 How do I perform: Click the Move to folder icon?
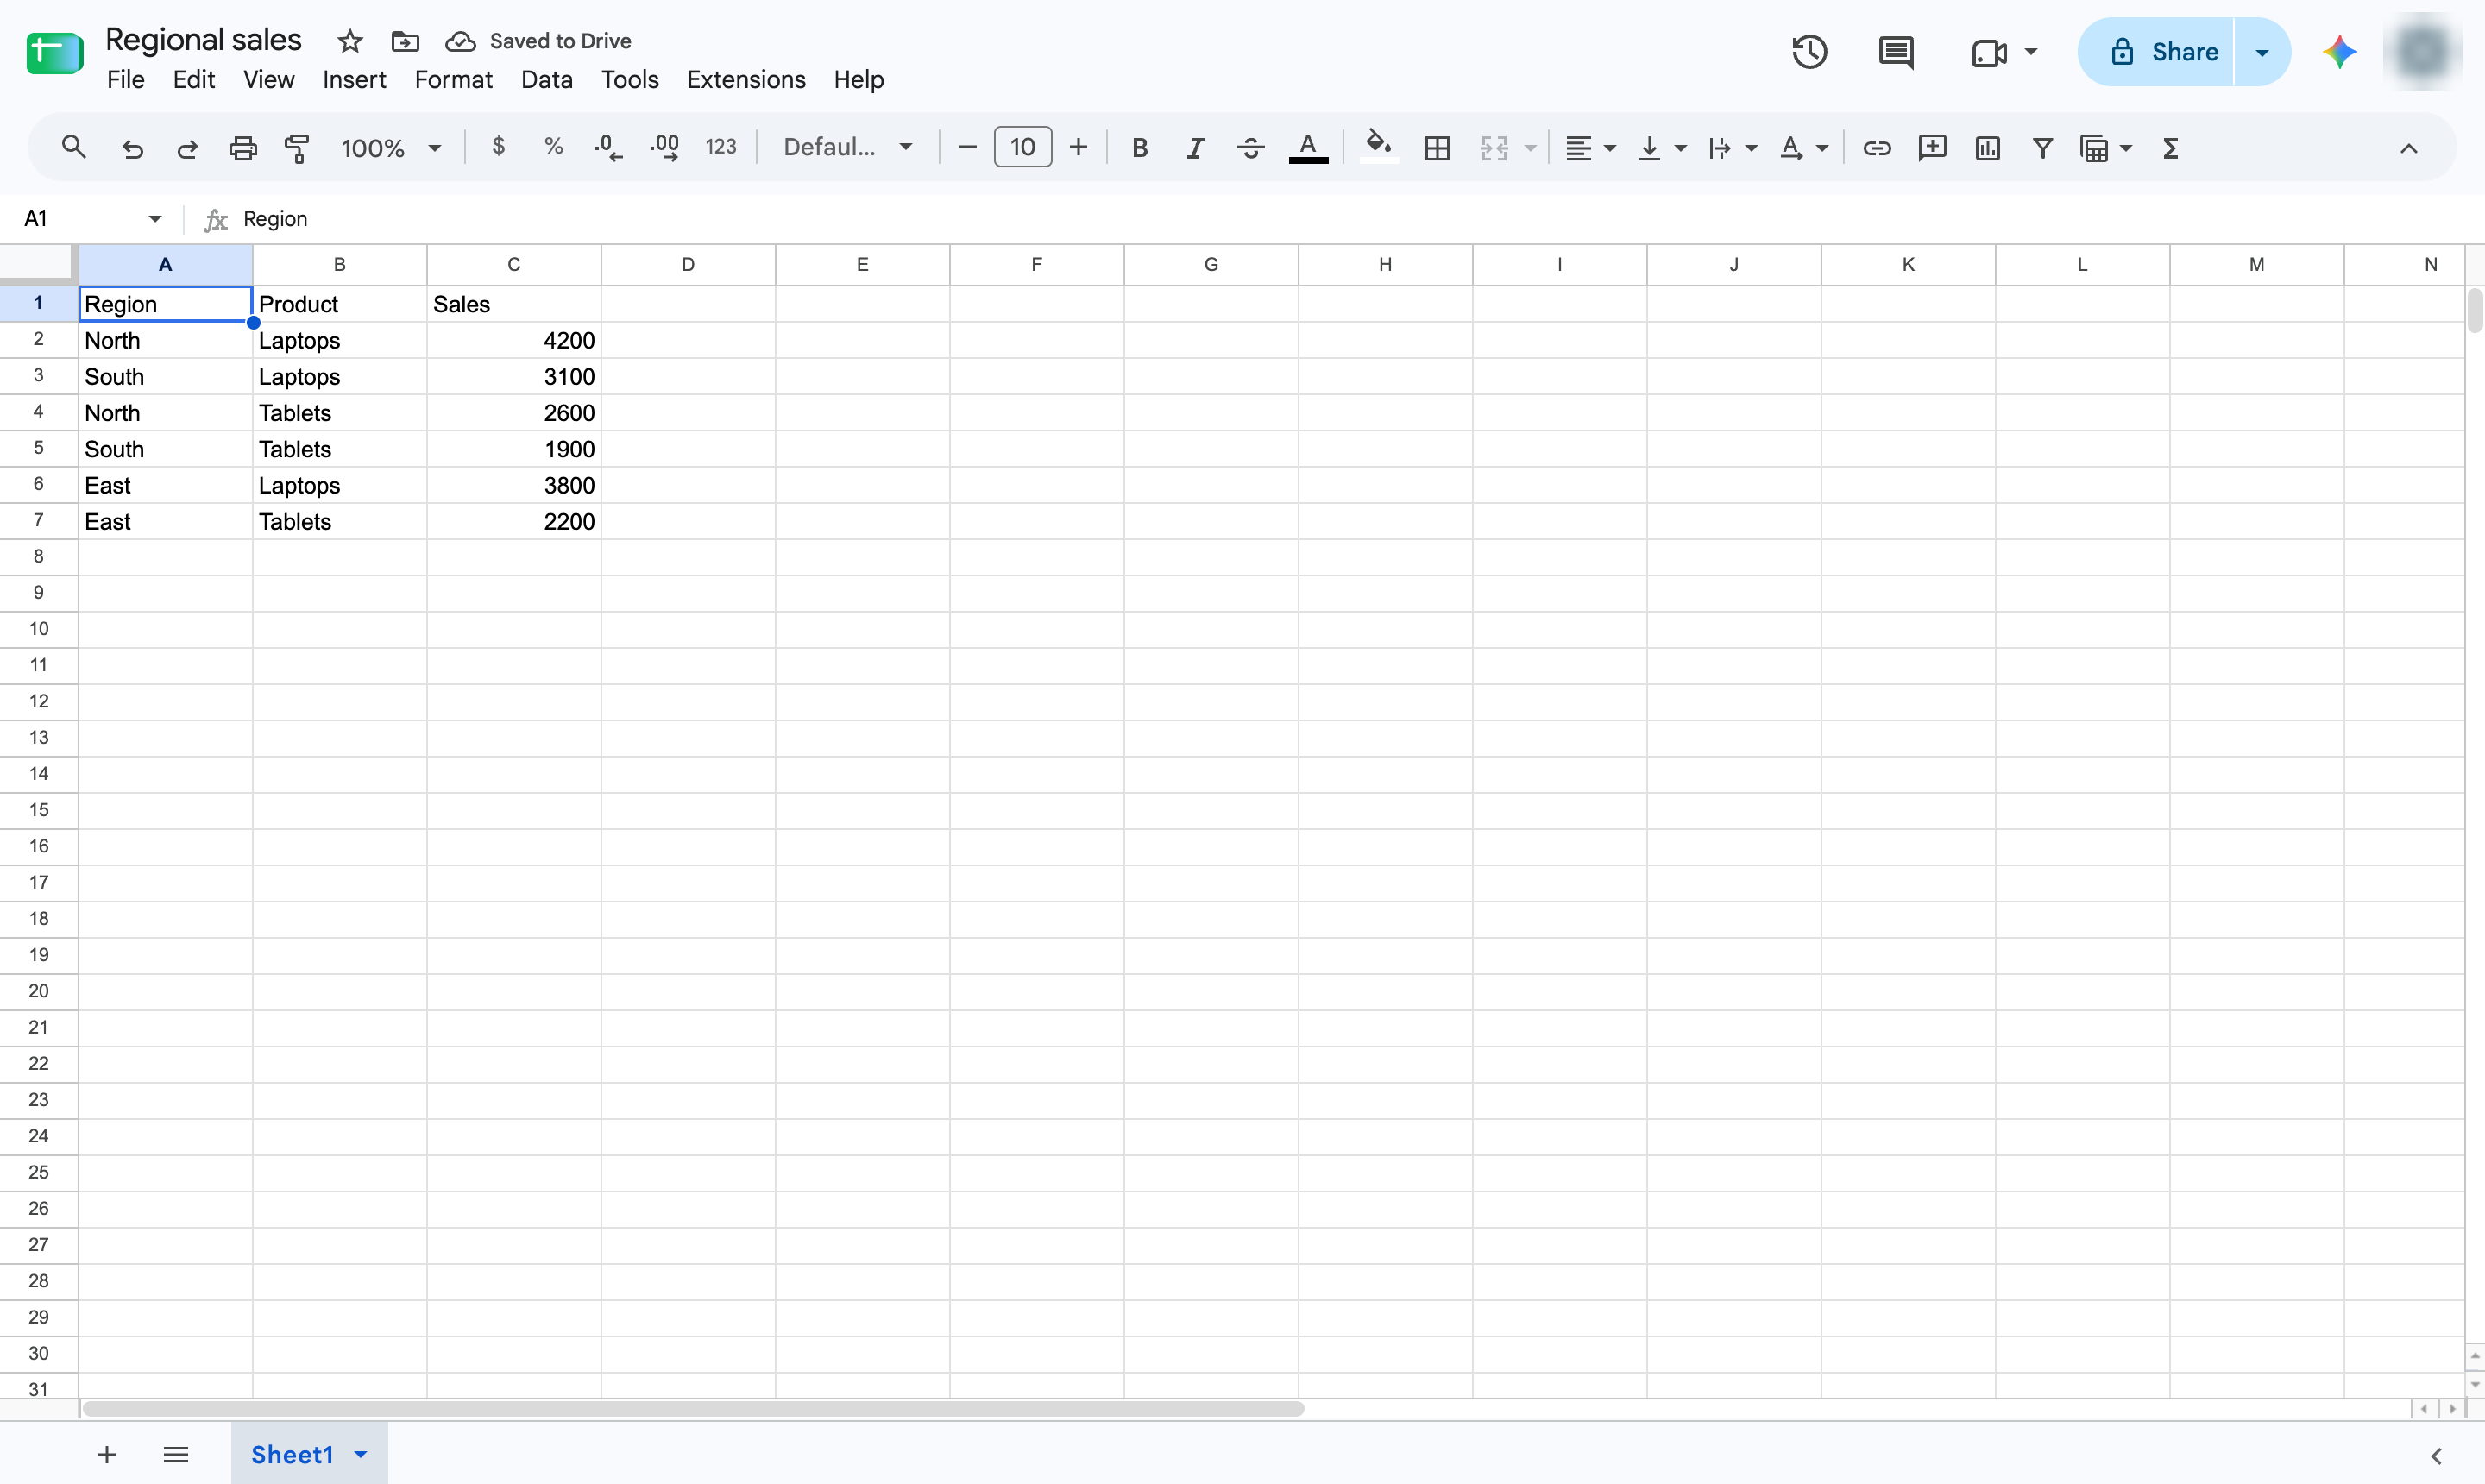point(405,41)
